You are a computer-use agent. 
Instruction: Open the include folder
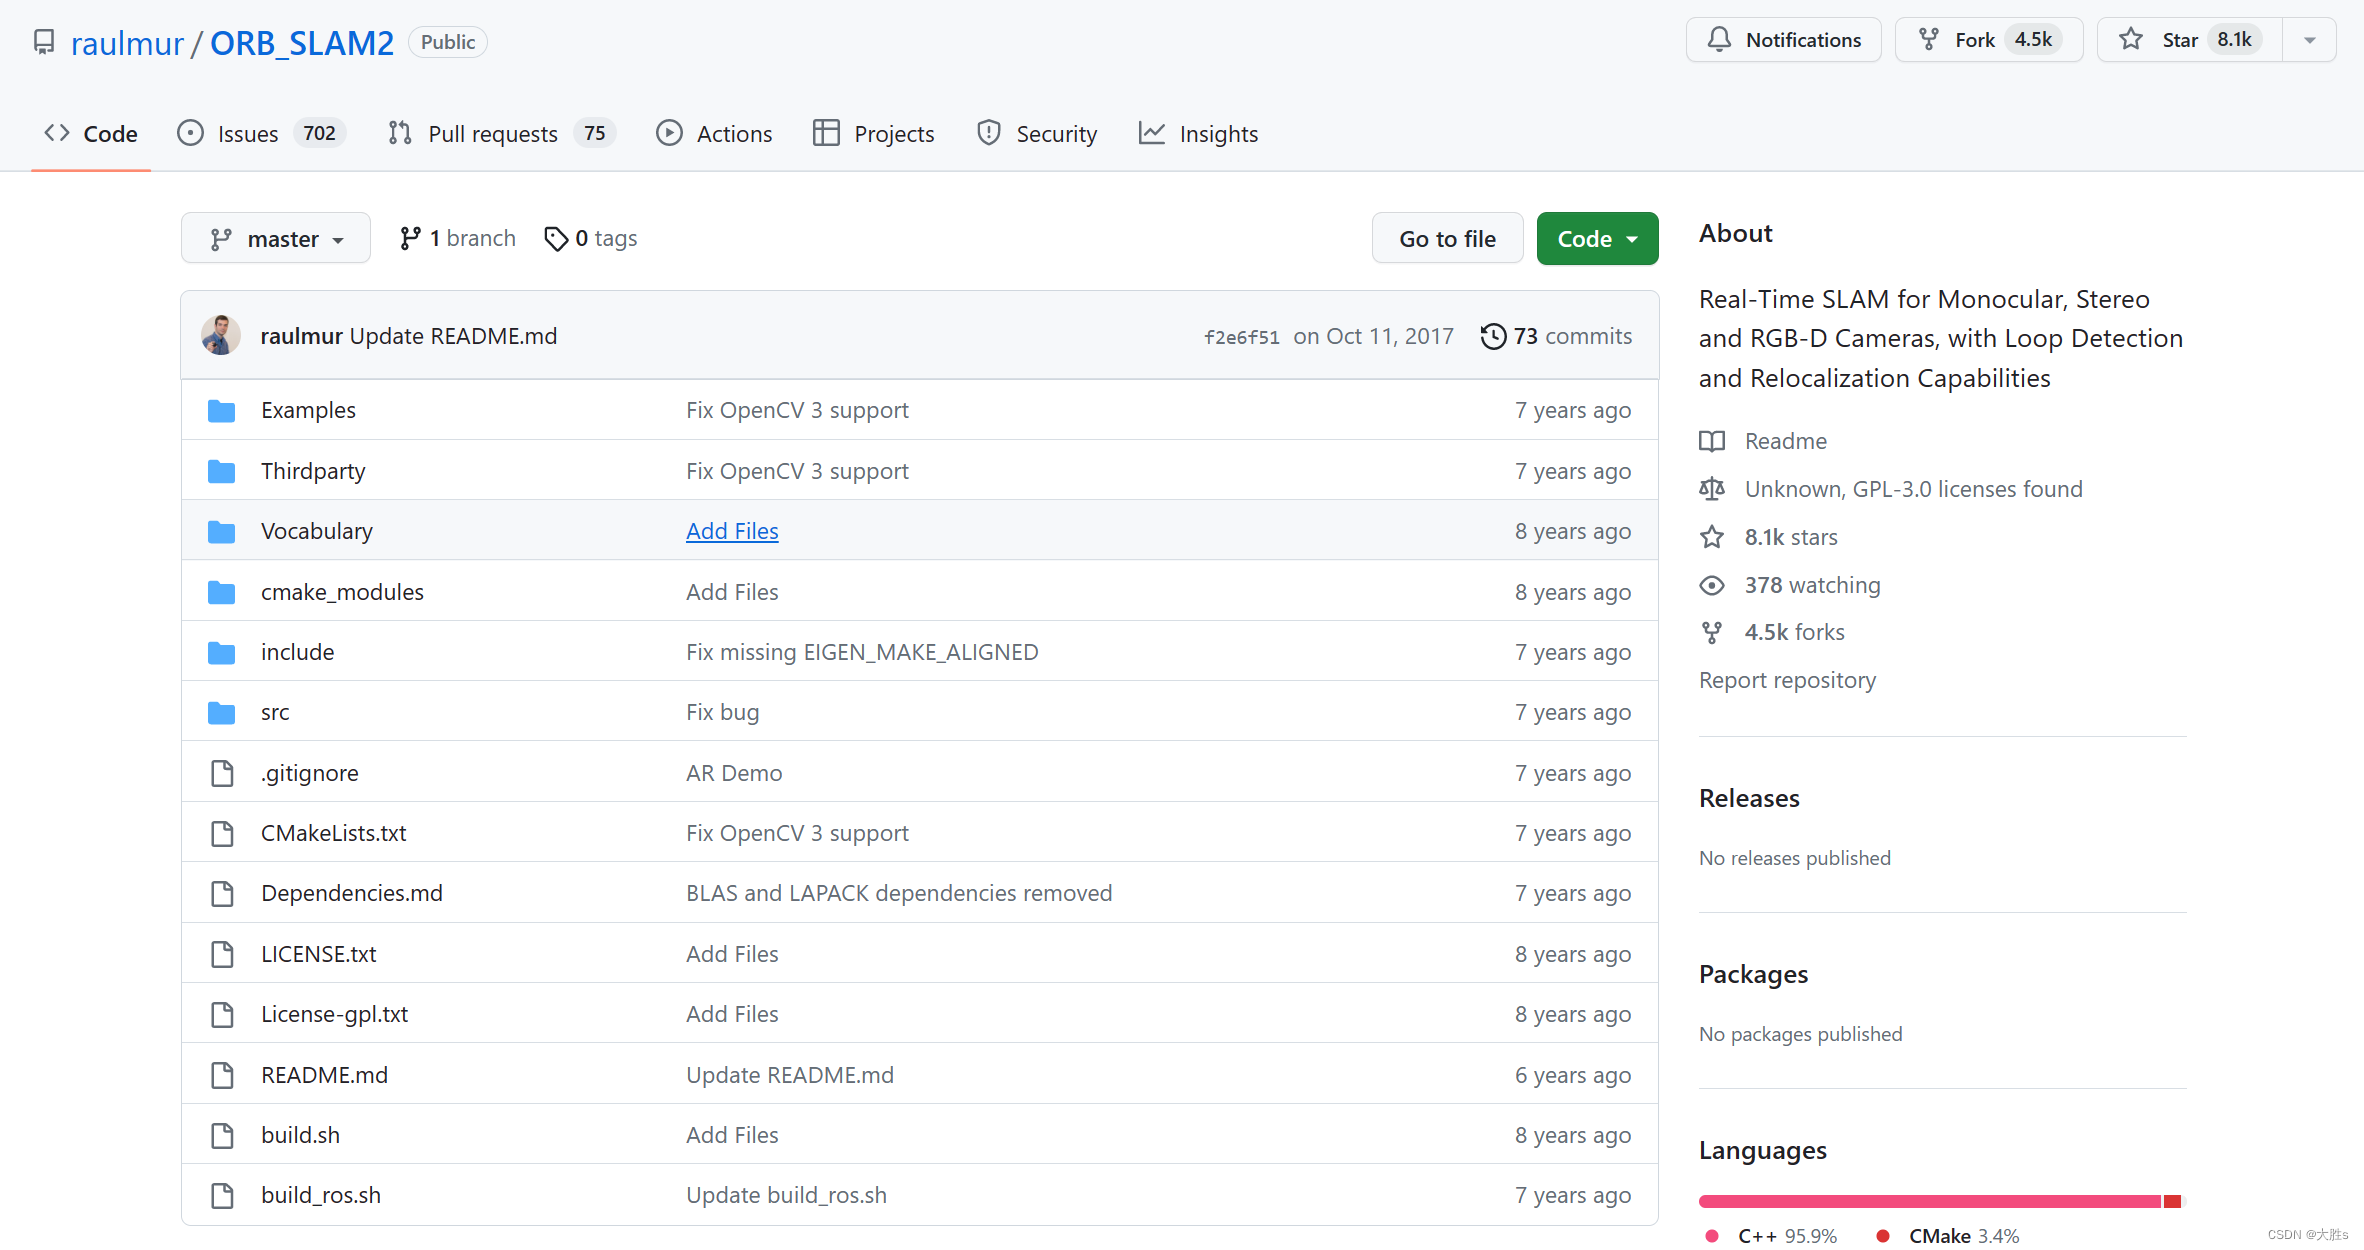click(297, 652)
